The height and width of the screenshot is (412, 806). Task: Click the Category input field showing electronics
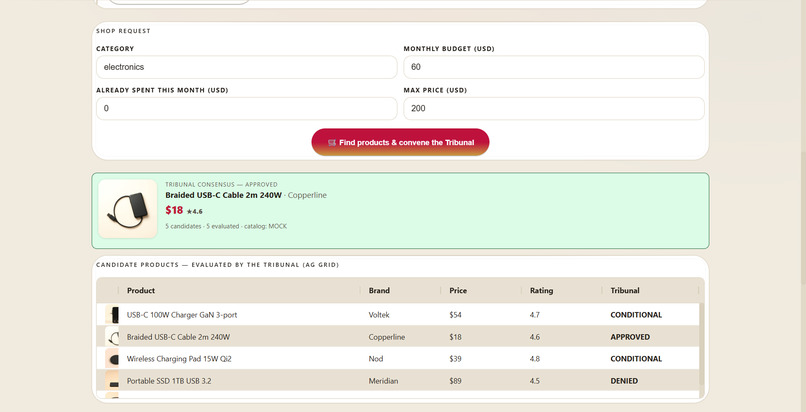point(247,67)
